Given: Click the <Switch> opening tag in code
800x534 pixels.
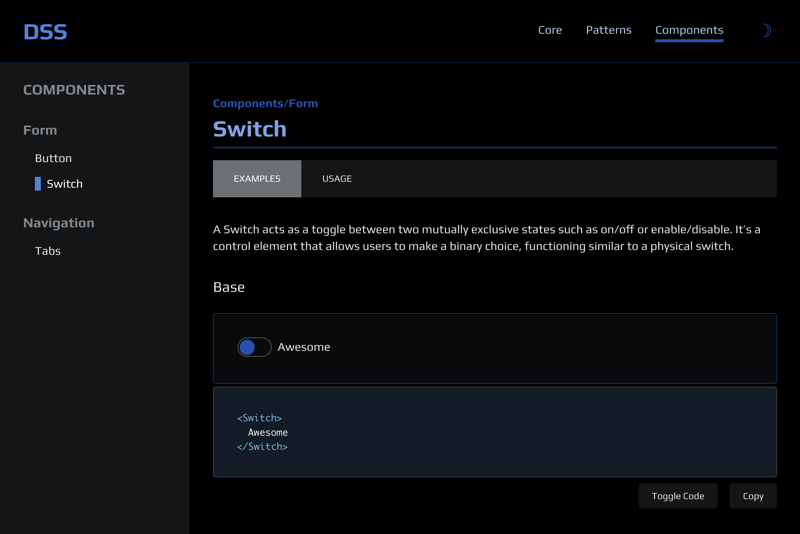Looking at the screenshot, I should coord(259,418).
